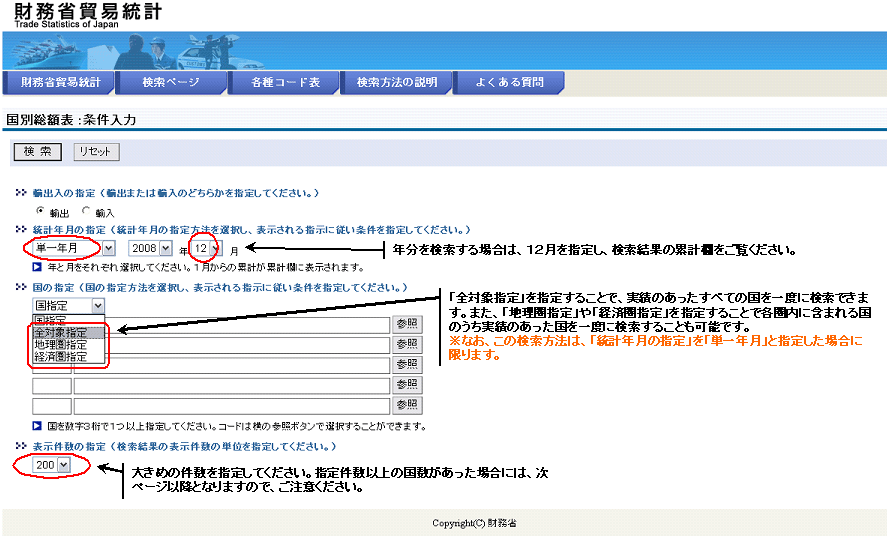Open the 200 display count dropdown
This screenshot has width=887, height=536.
51,464
